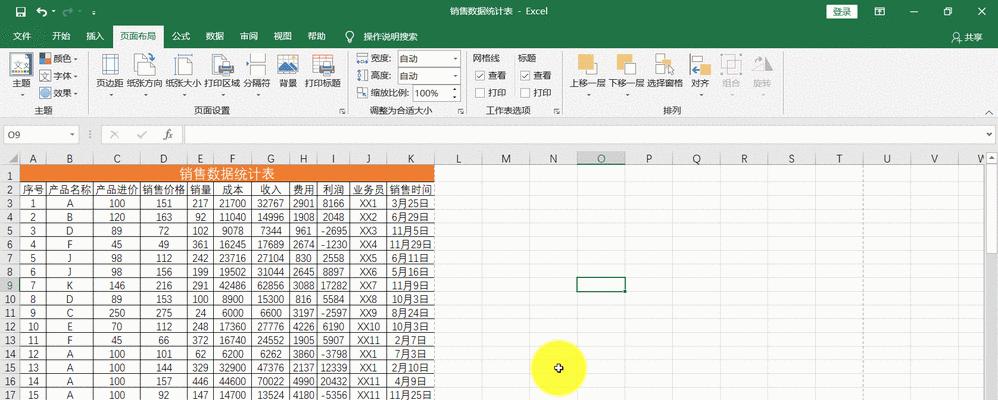Click the Name Box showing O9
Image resolution: width=998 pixels, height=400 pixels.
click(x=35, y=134)
